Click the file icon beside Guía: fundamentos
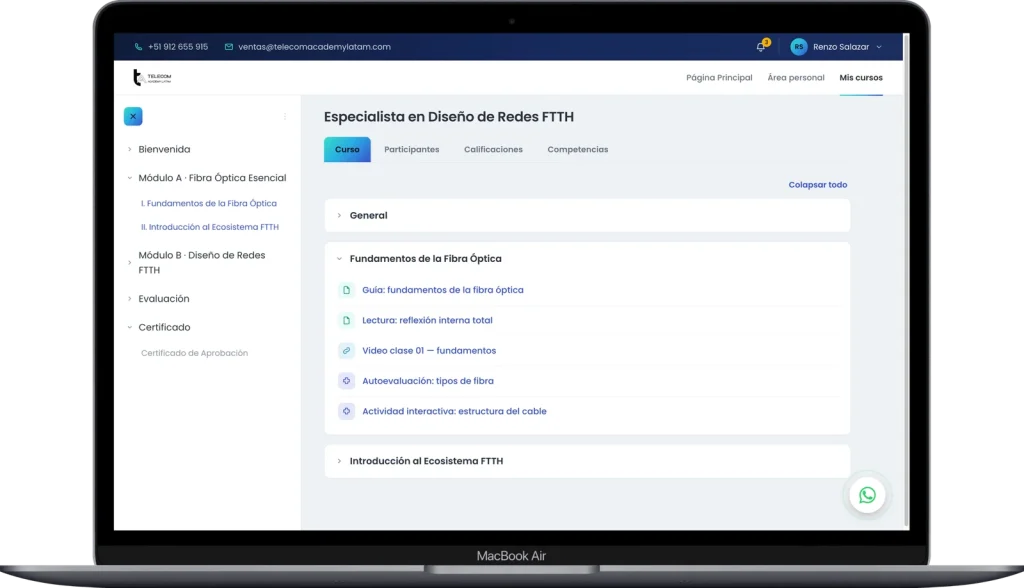This screenshot has width=1024, height=588. [346, 290]
